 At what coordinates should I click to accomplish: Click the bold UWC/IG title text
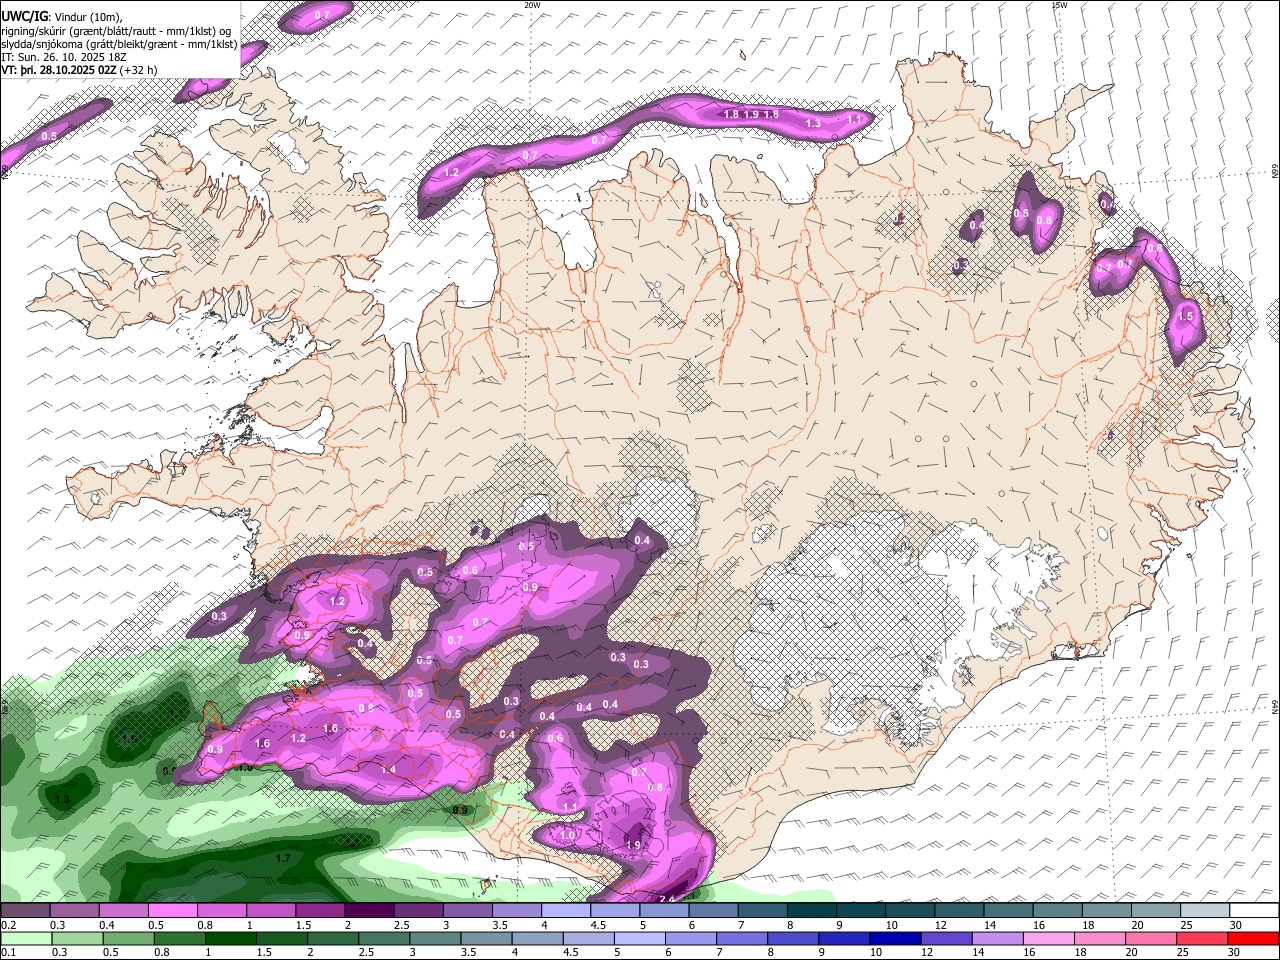(24, 15)
